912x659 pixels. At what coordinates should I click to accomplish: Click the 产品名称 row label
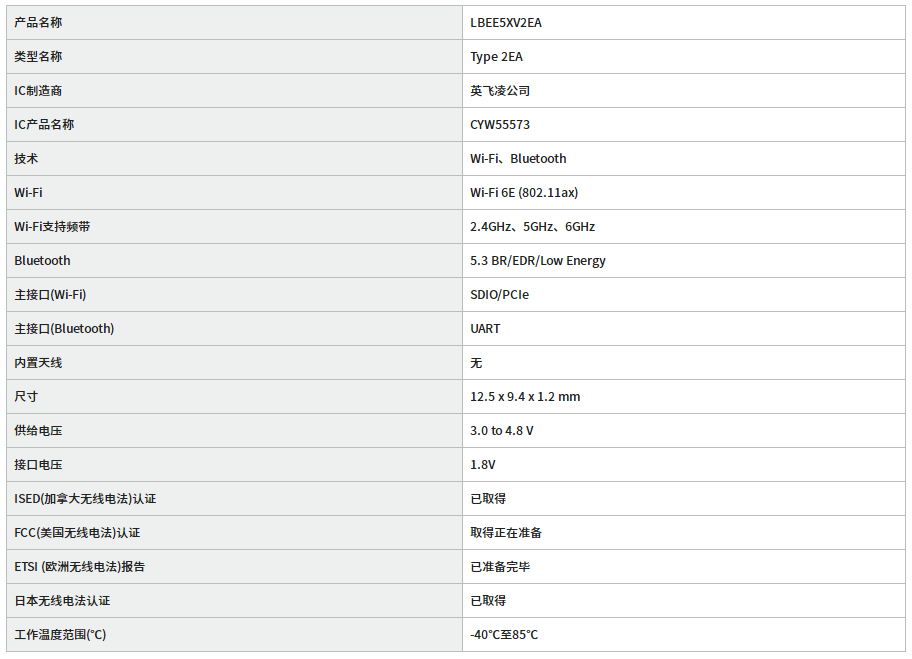[38, 23]
